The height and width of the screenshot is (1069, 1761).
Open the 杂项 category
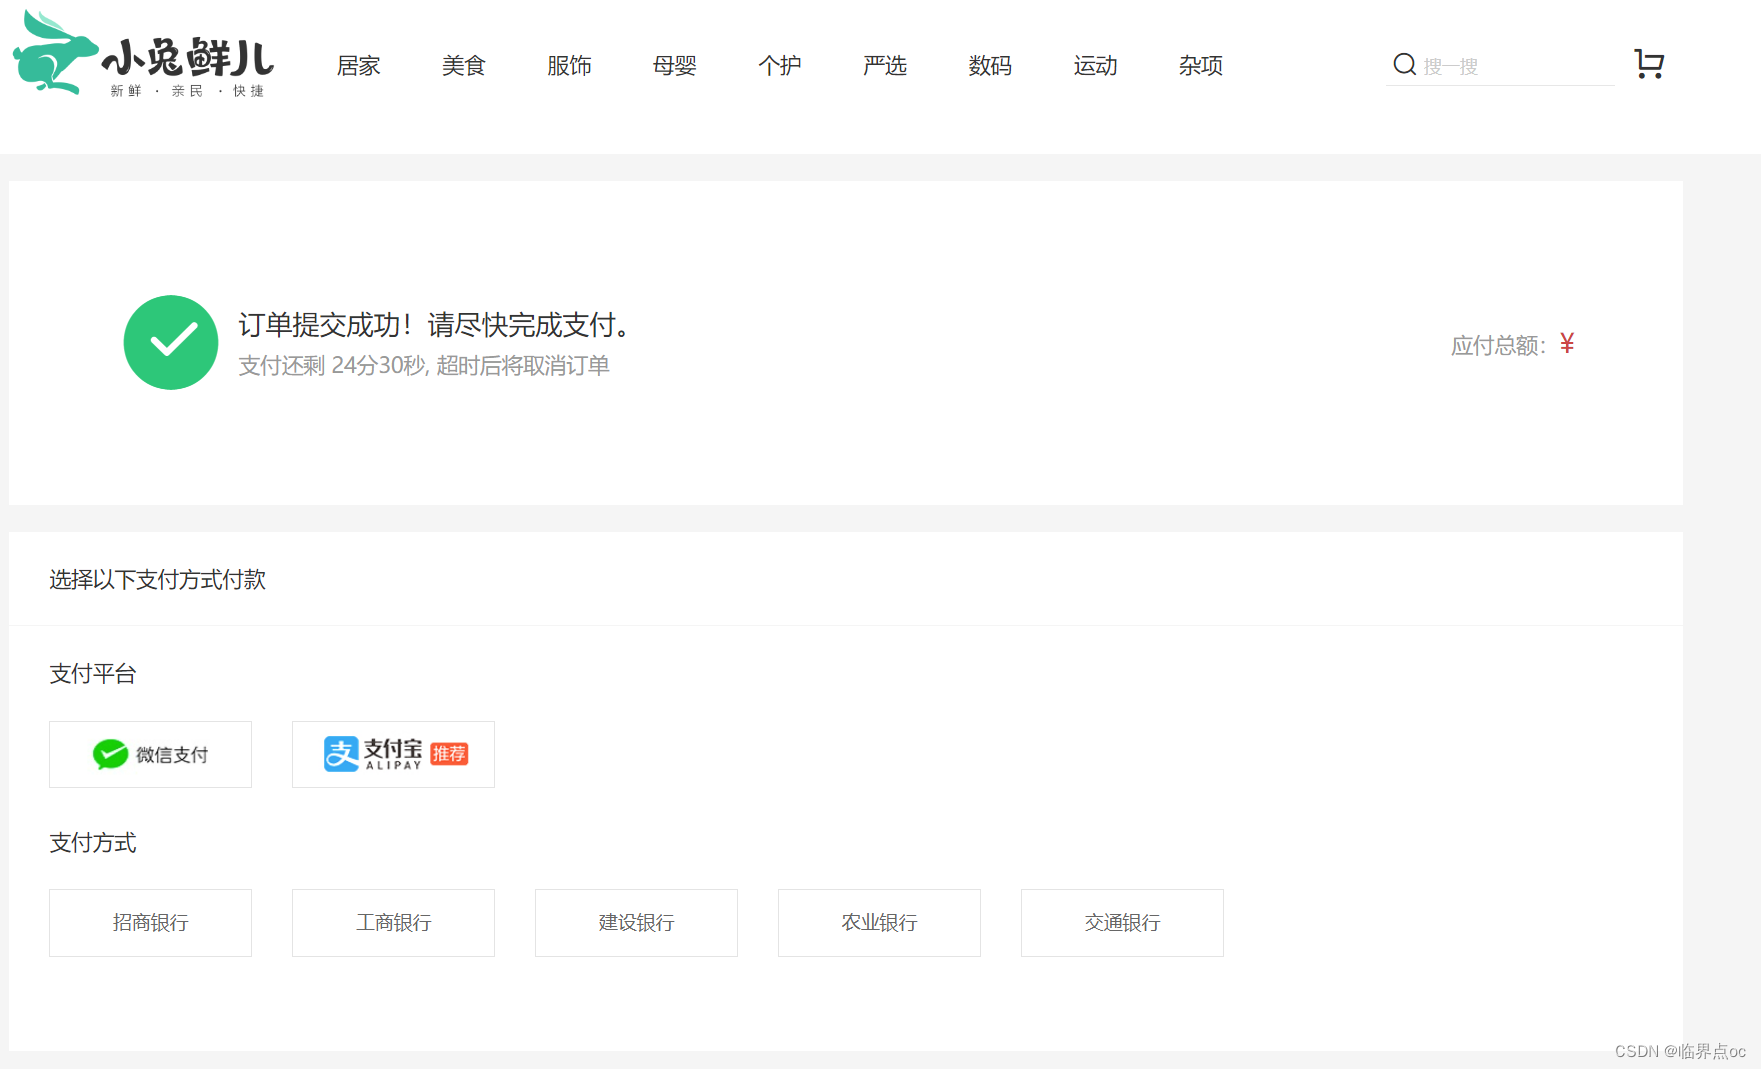click(x=1201, y=66)
